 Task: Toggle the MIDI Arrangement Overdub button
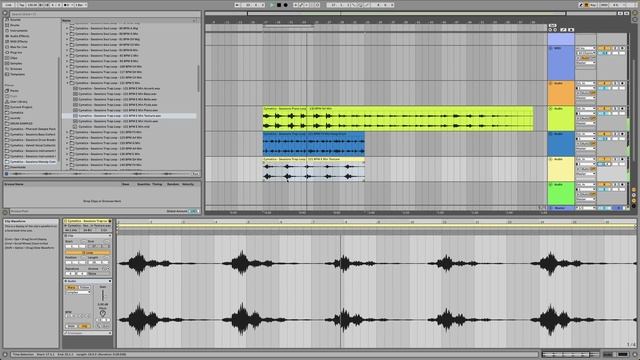pos(296,5)
